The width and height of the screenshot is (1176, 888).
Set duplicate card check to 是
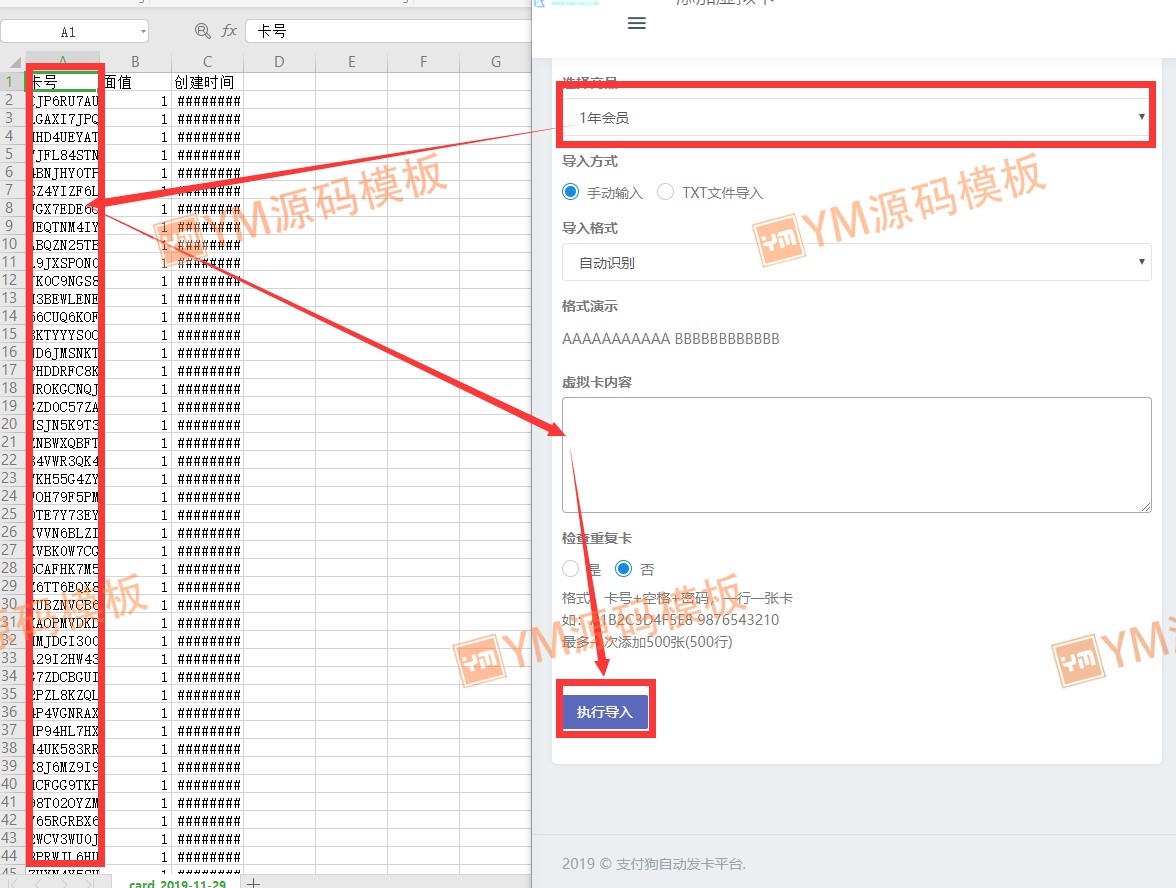[571, 569]
